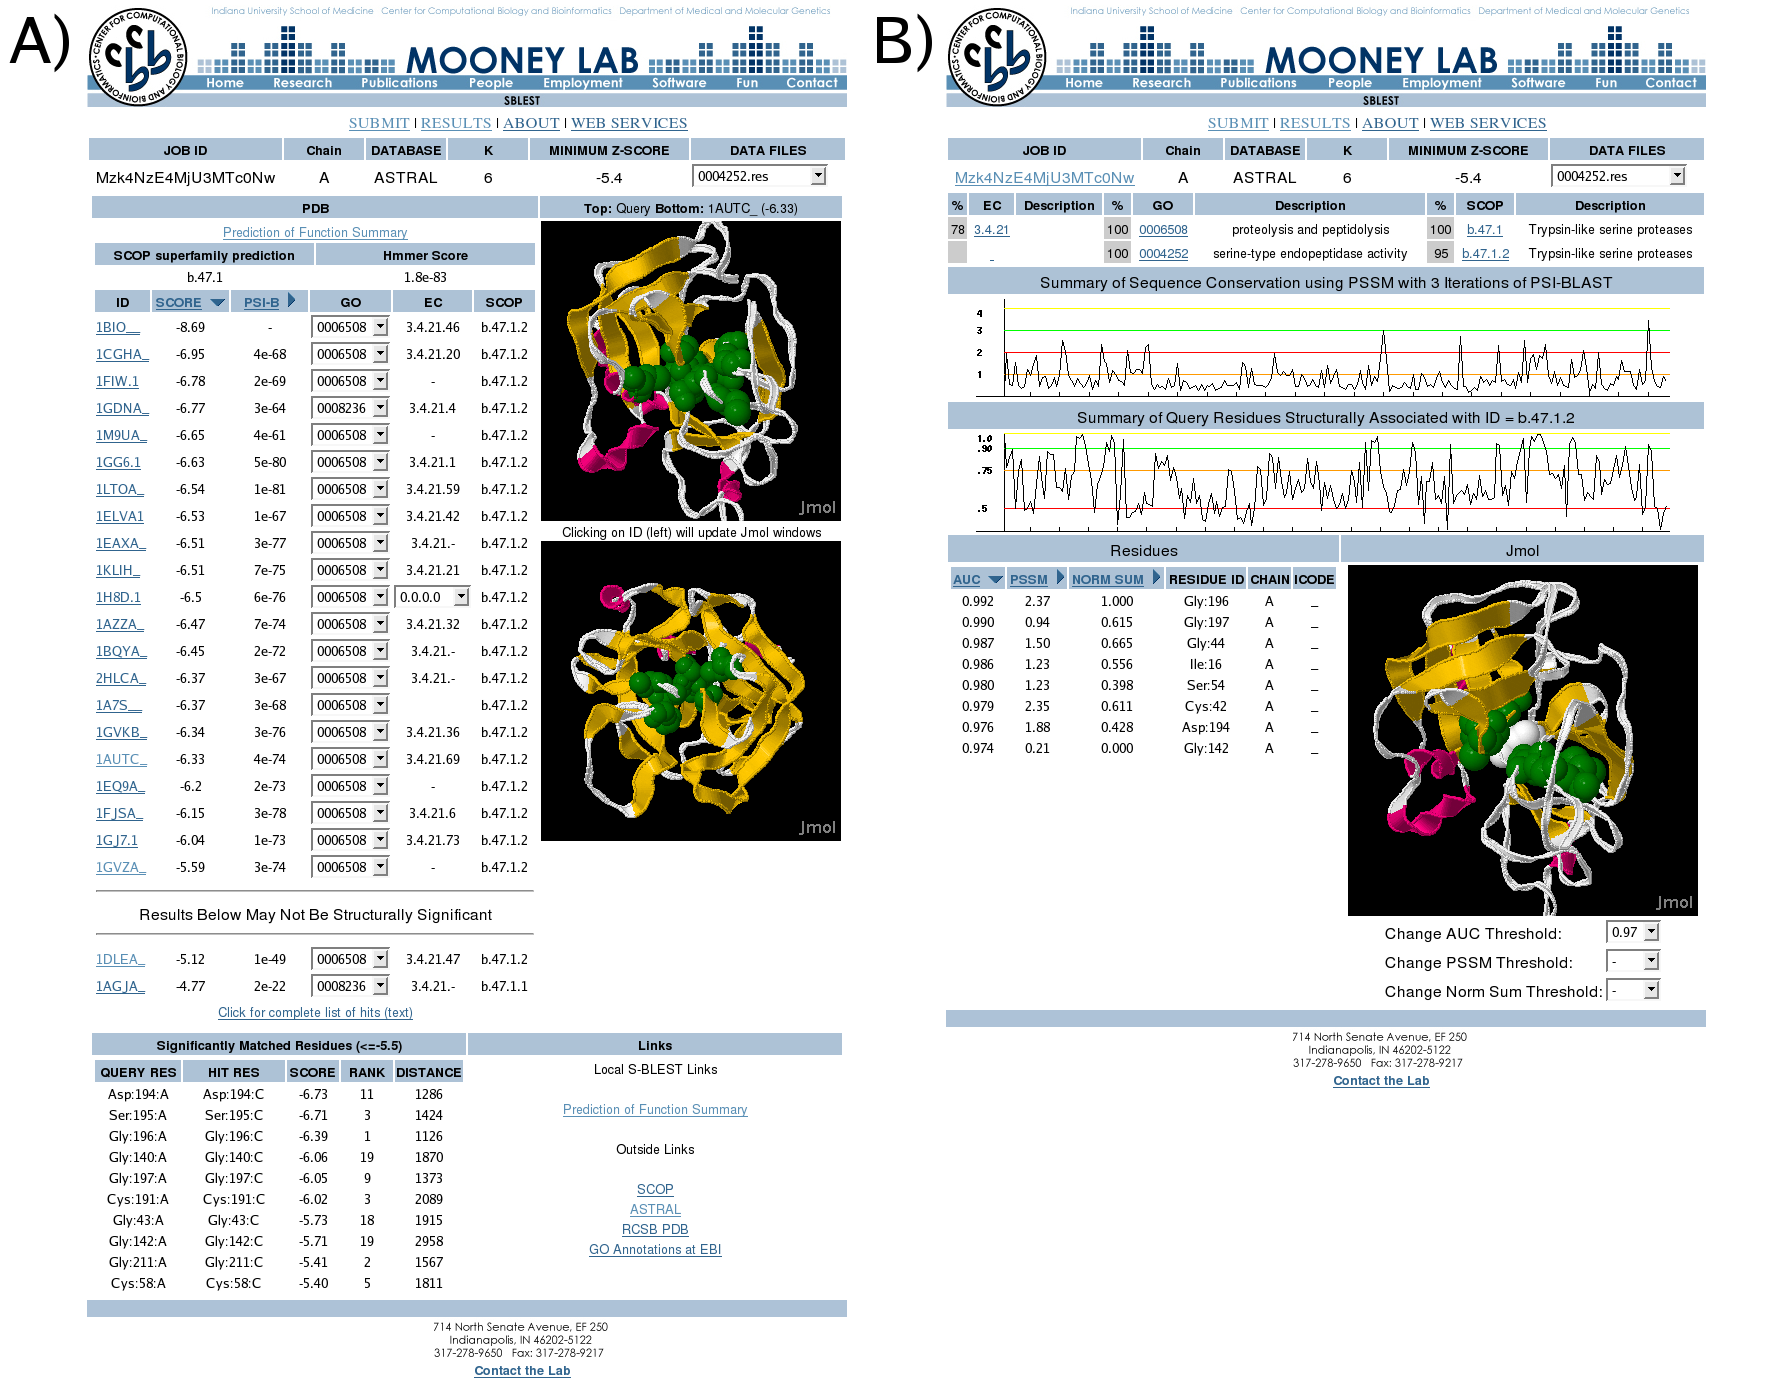Viewport: 1770px width, 1392px height.
Task: Click the CCBB logo in panel A
Action: tap(138, 57)
